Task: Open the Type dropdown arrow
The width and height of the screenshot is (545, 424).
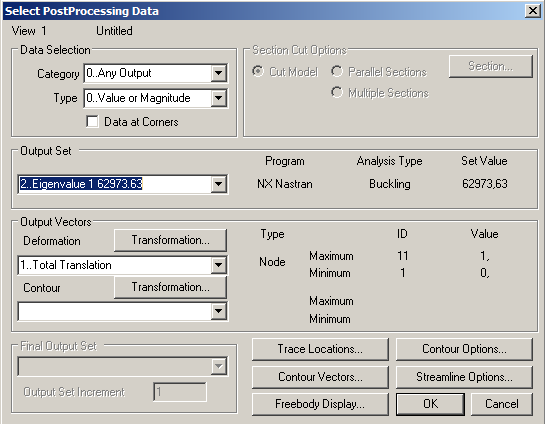Action: (219, 98)
